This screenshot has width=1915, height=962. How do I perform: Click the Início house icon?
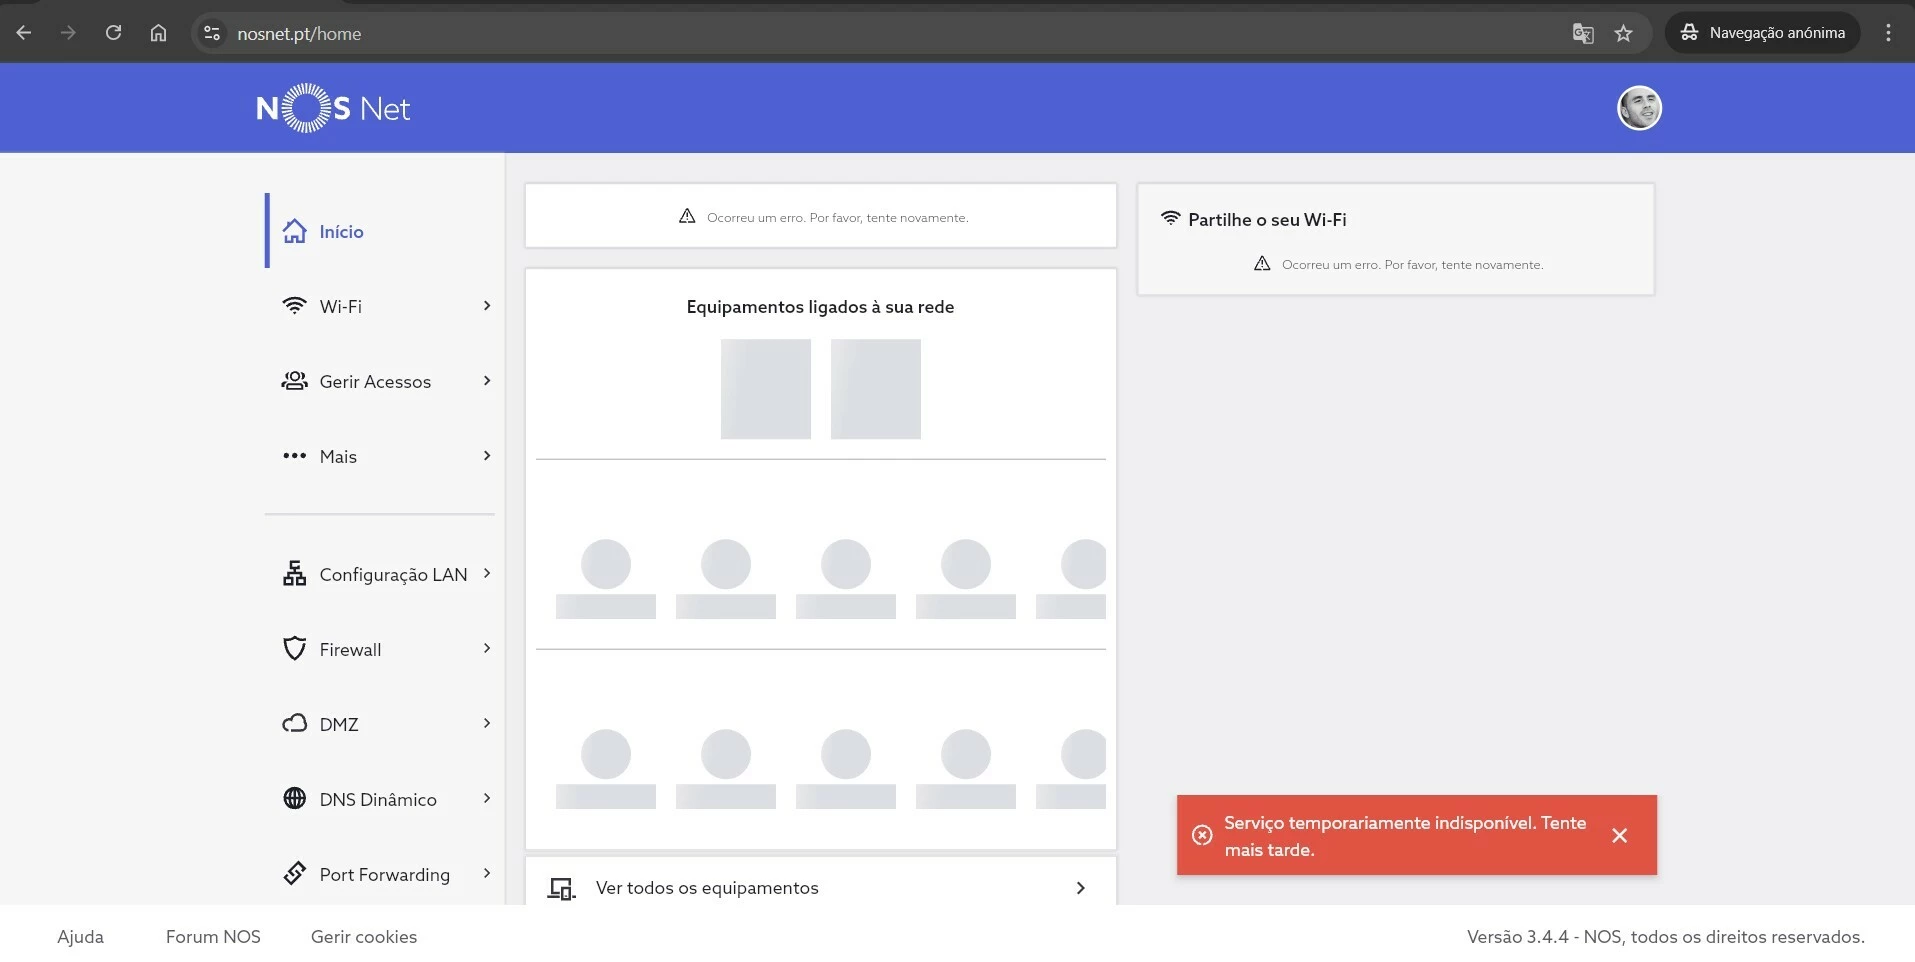294,231
